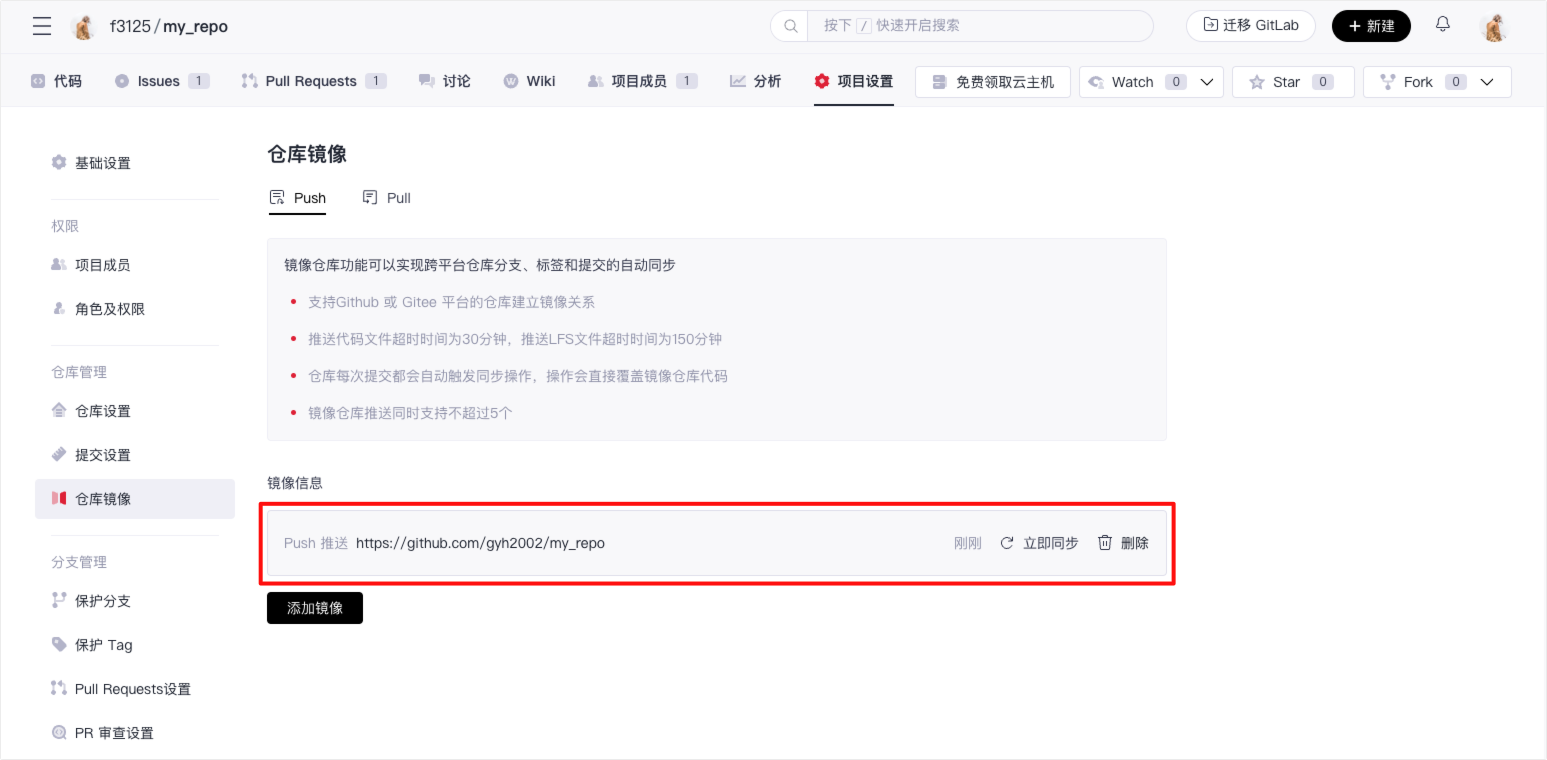Screen dimensions: 1547x760
Task: Click the 免费领取云主机 button
Action: pos(992,82)
